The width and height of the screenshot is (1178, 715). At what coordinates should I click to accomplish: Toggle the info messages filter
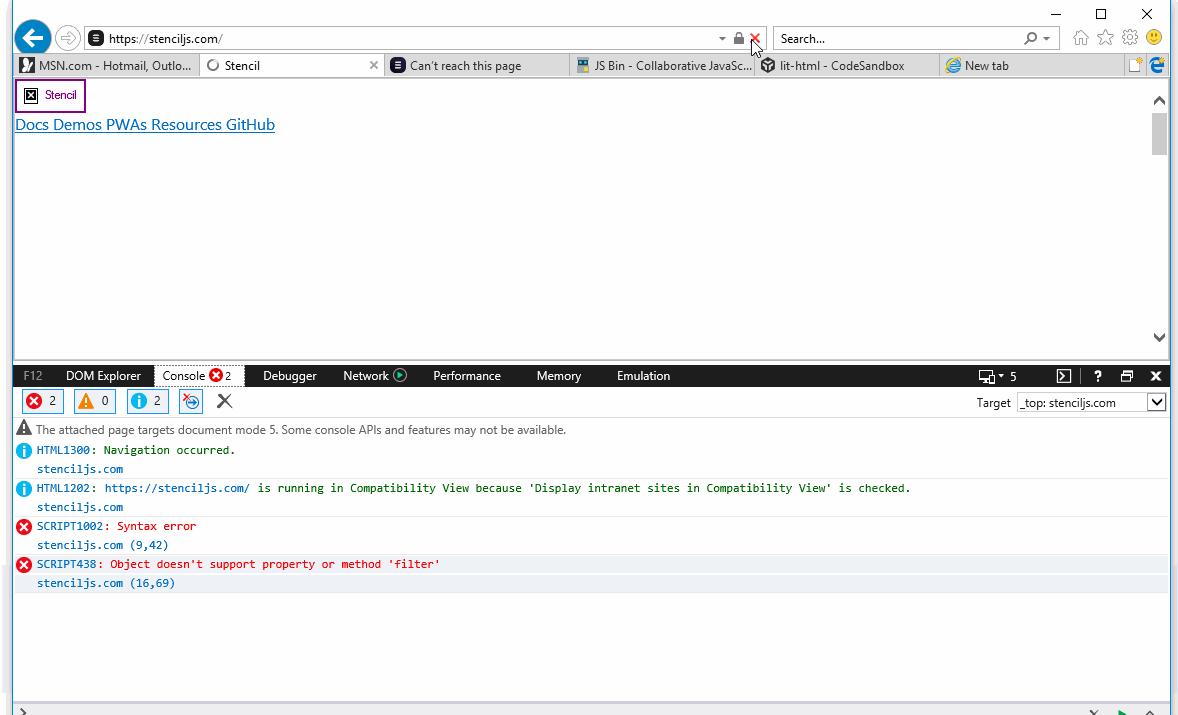pos(147,400)
